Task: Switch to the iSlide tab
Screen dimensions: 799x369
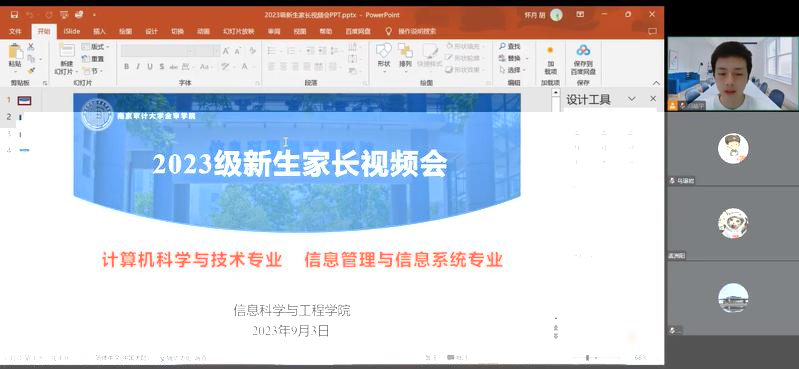Action: point(72,32)
